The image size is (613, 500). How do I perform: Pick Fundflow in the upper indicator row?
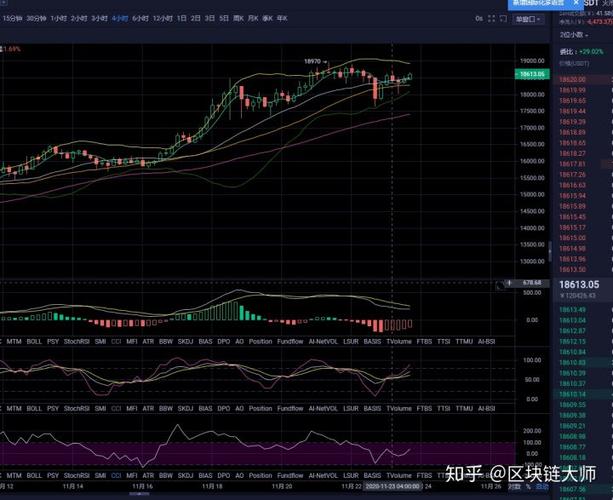(x=291, y=341)
